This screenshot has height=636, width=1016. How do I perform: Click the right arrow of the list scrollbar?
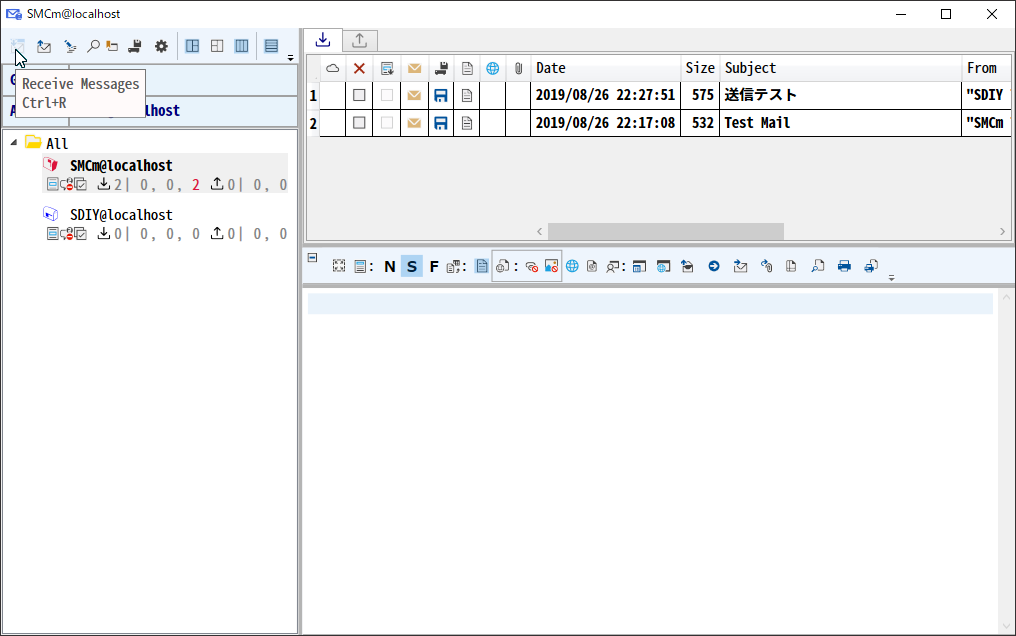click(x=1002, y=231)
